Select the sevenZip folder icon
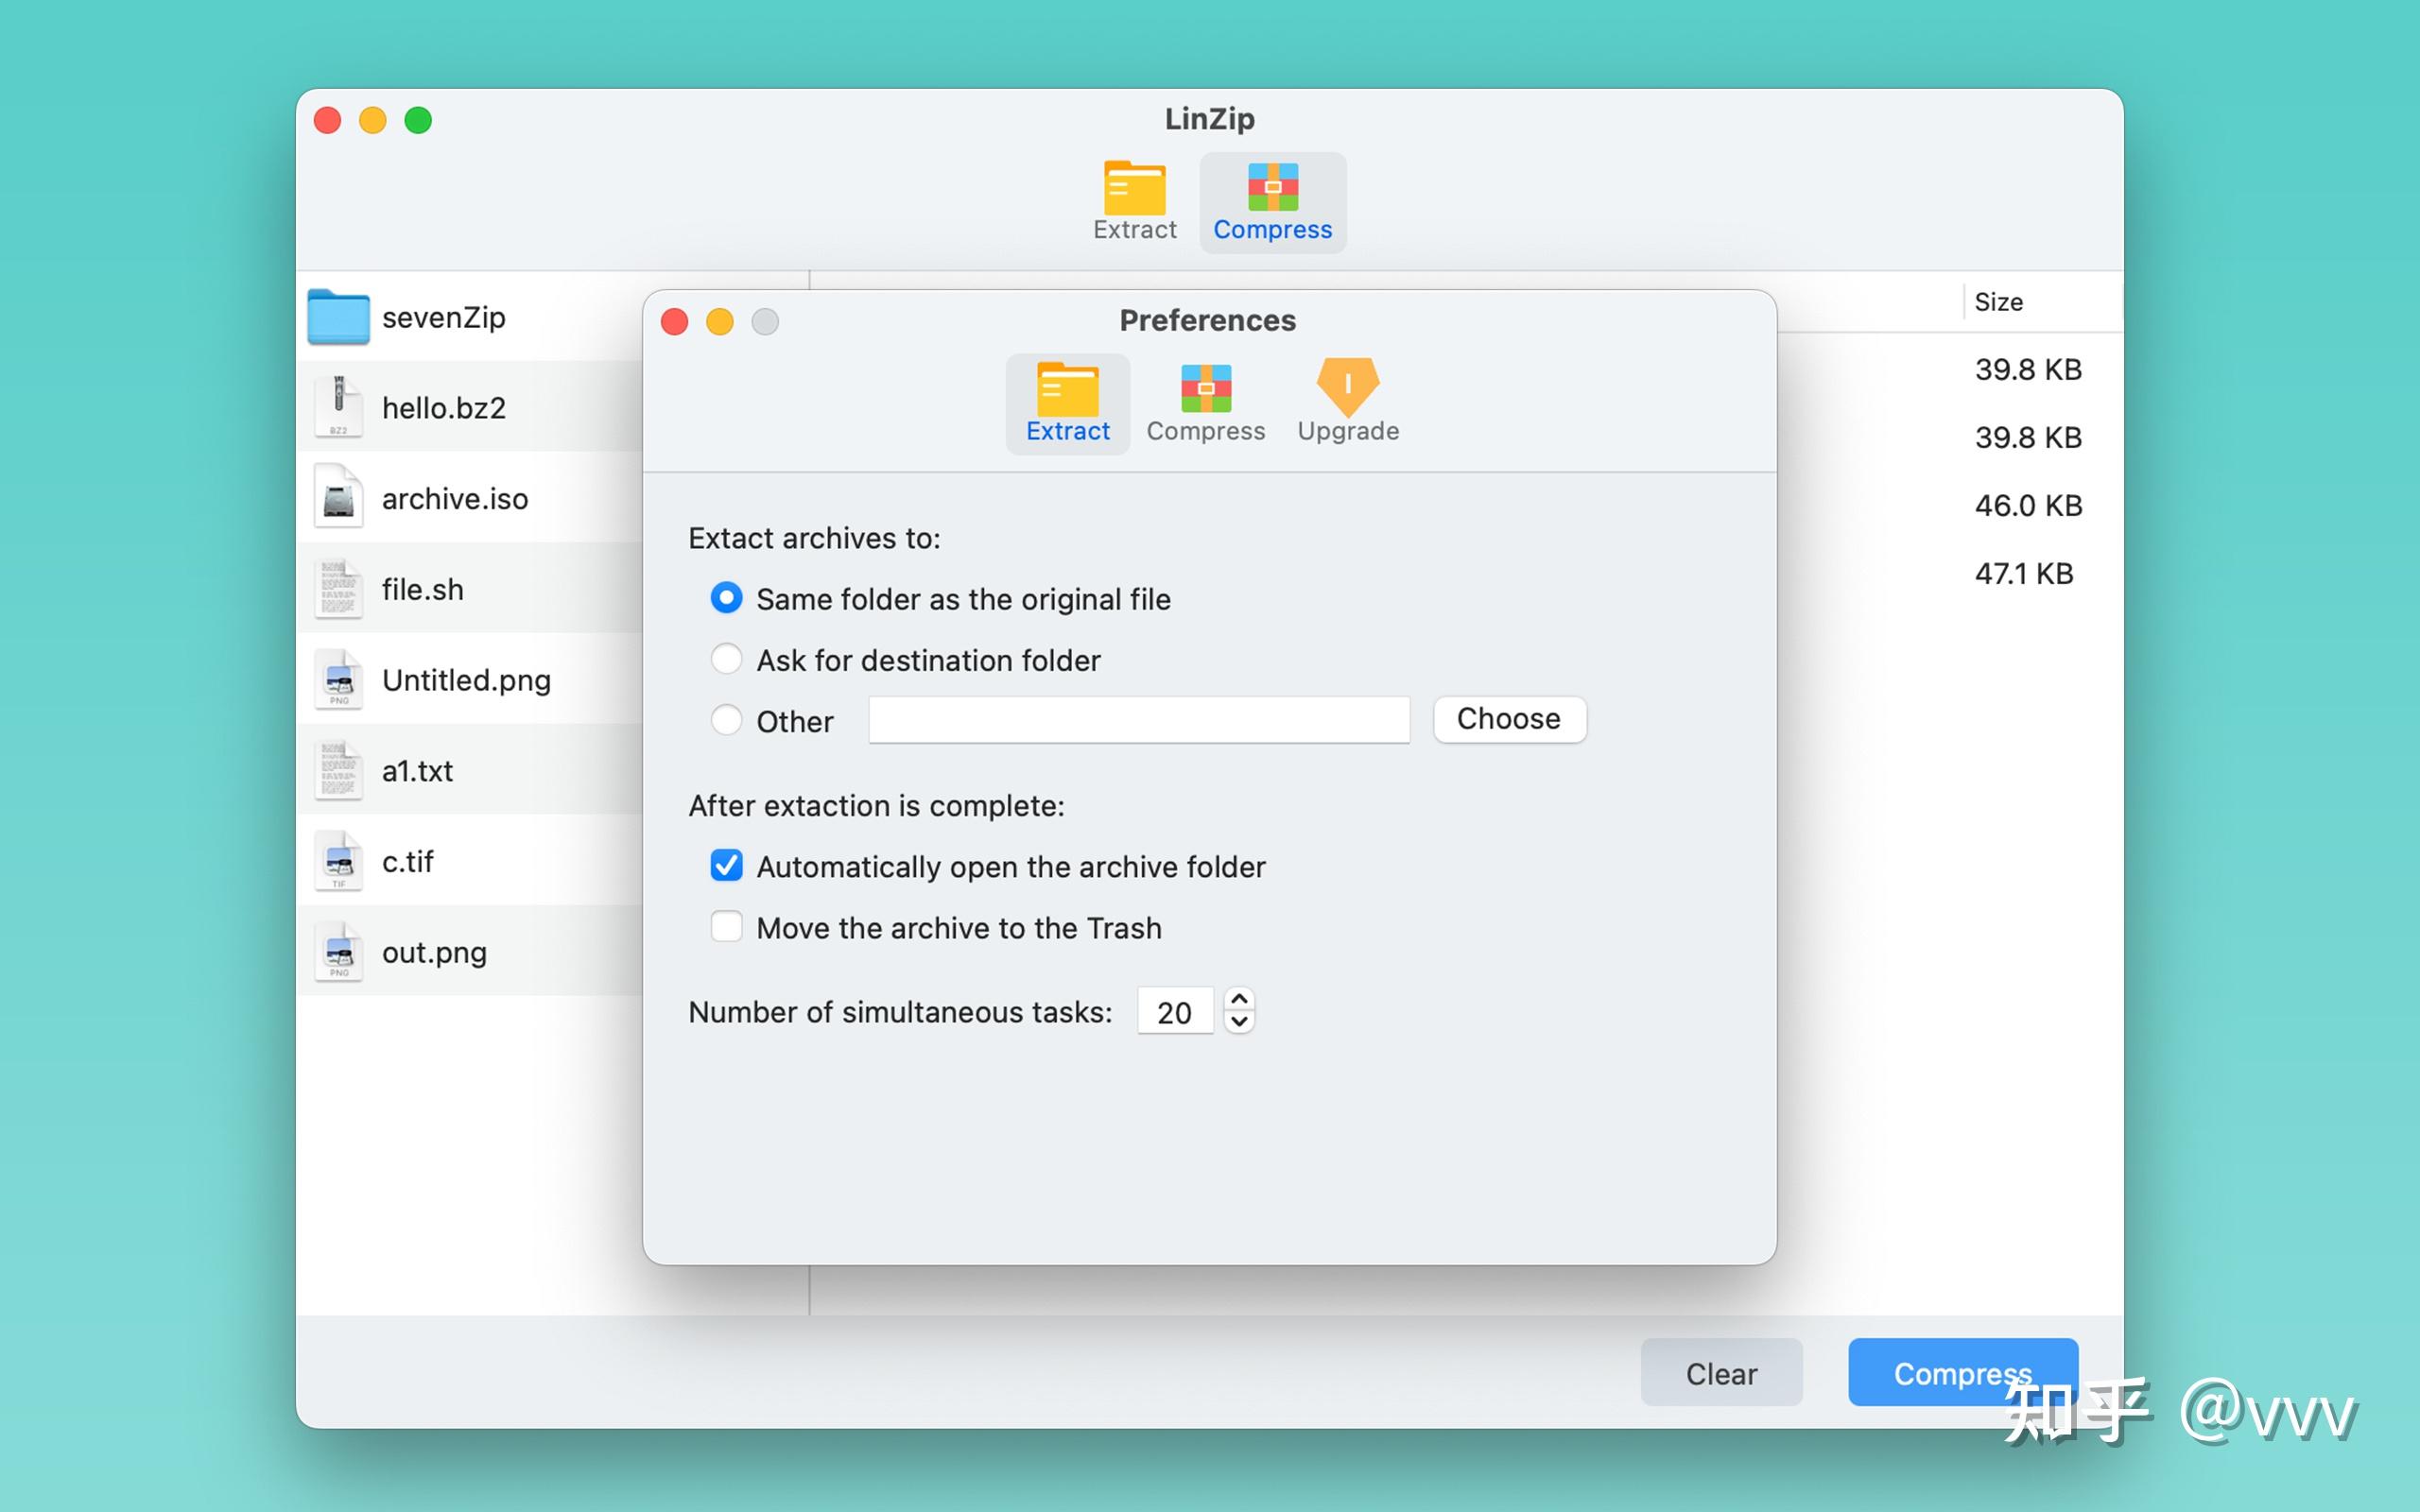Viewport: 2420px width, 1512px height. point(338,317)
